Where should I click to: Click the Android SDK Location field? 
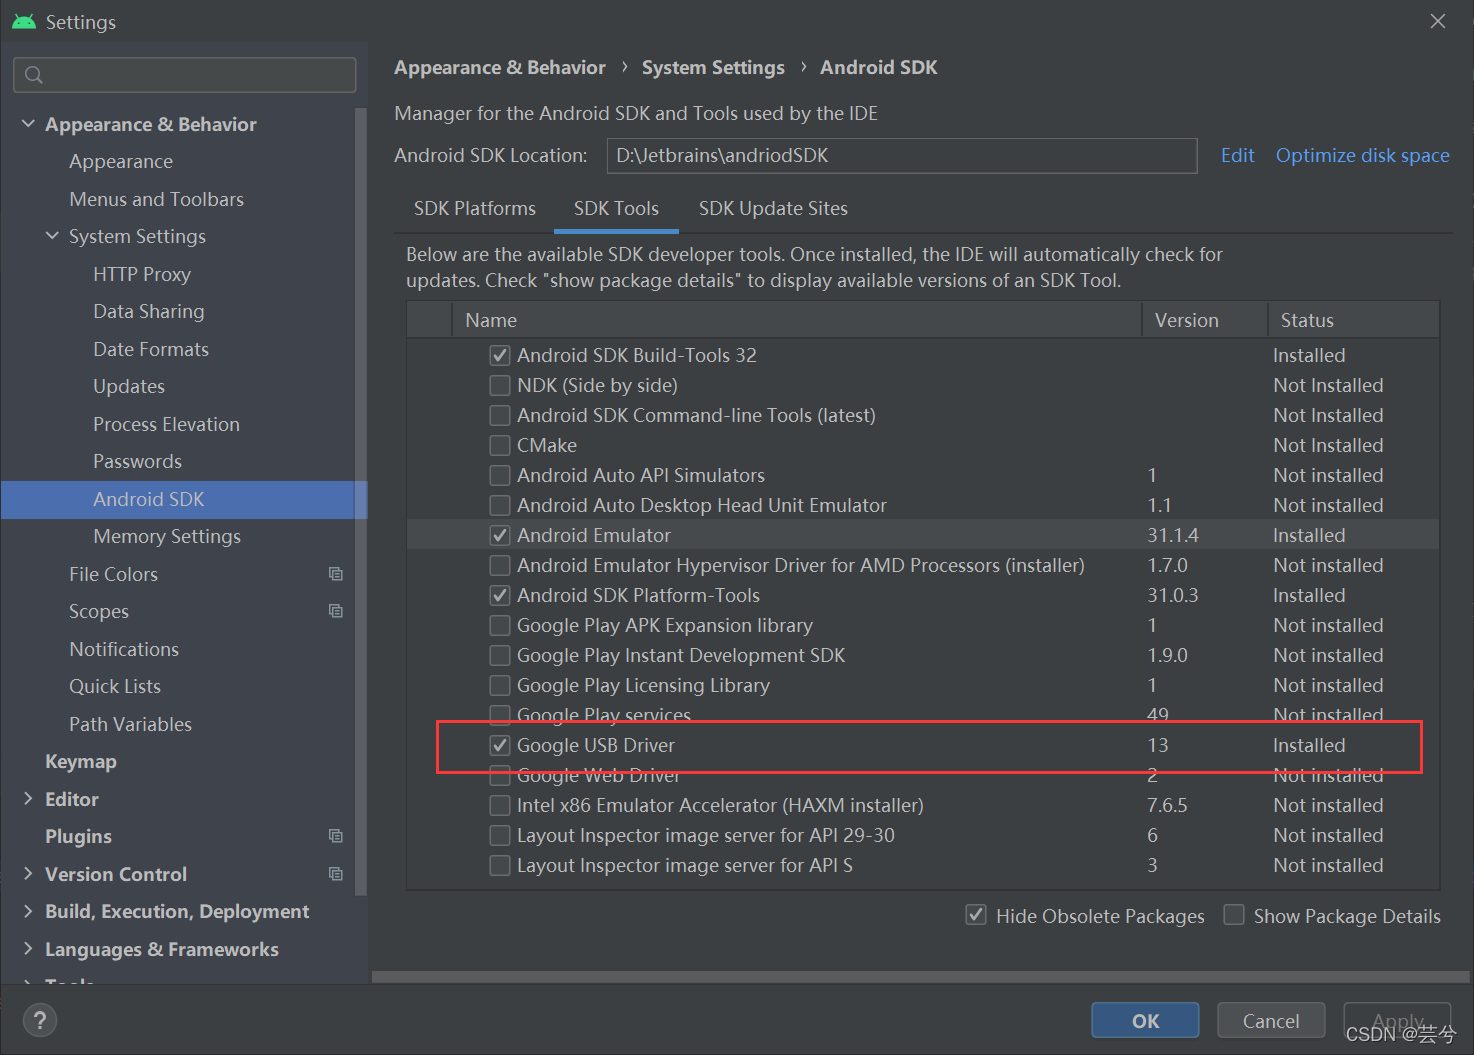pos(902,155)
